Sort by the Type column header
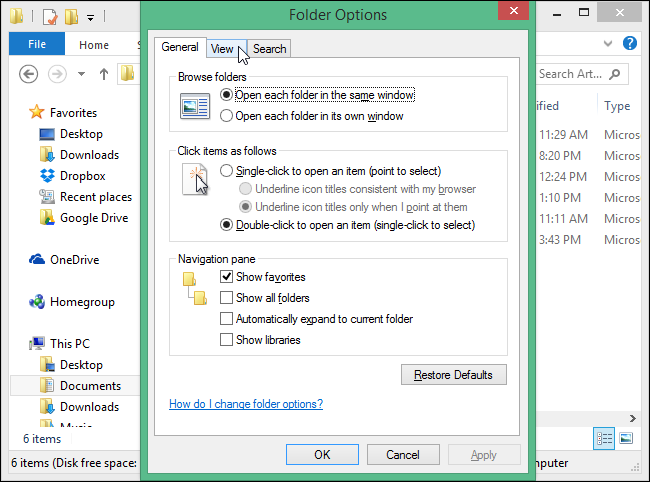This screenshot has width=650, height=482. [617, 106]
